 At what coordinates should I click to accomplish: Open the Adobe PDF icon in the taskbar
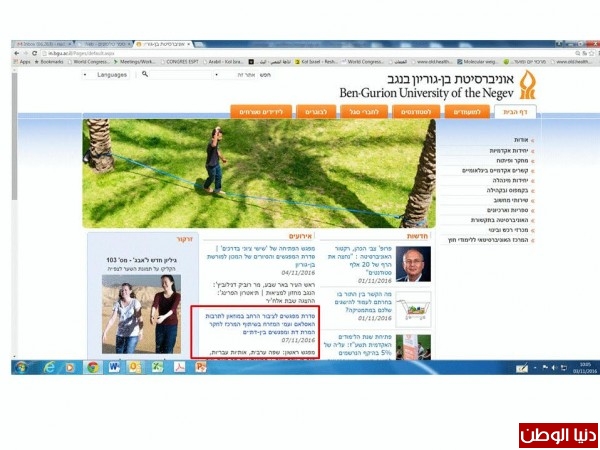click(x=179, y=367)
